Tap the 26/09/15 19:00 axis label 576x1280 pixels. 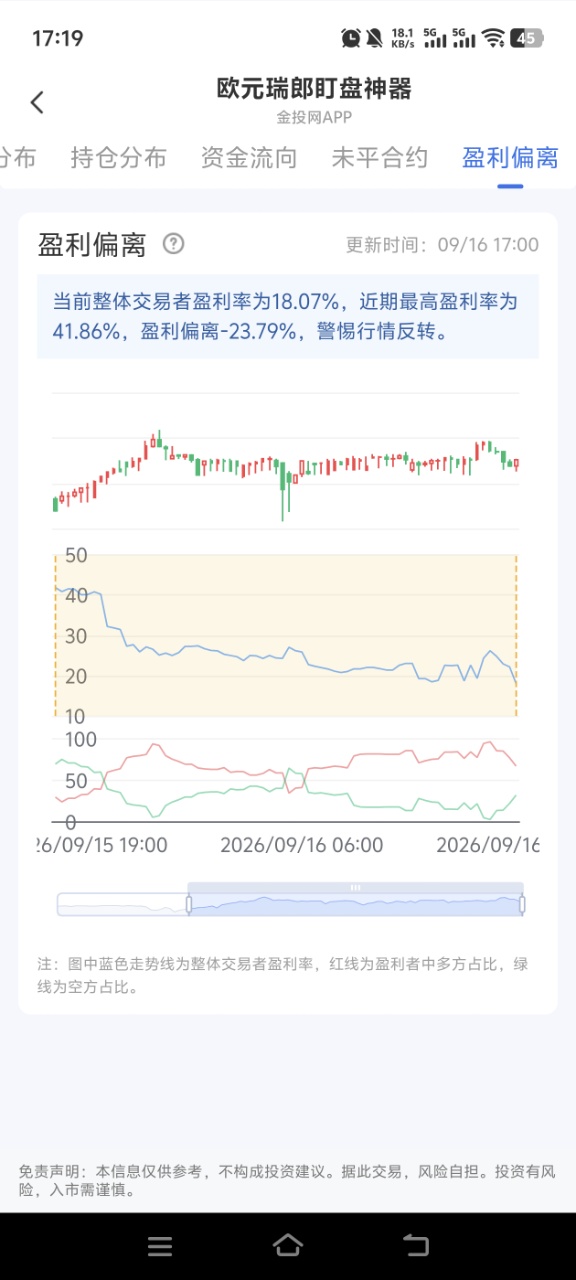[103, 845]
